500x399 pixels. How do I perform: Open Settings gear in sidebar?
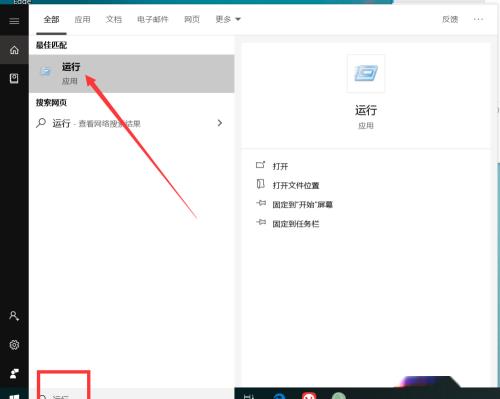pyautogui.click(x=14, y=345)
